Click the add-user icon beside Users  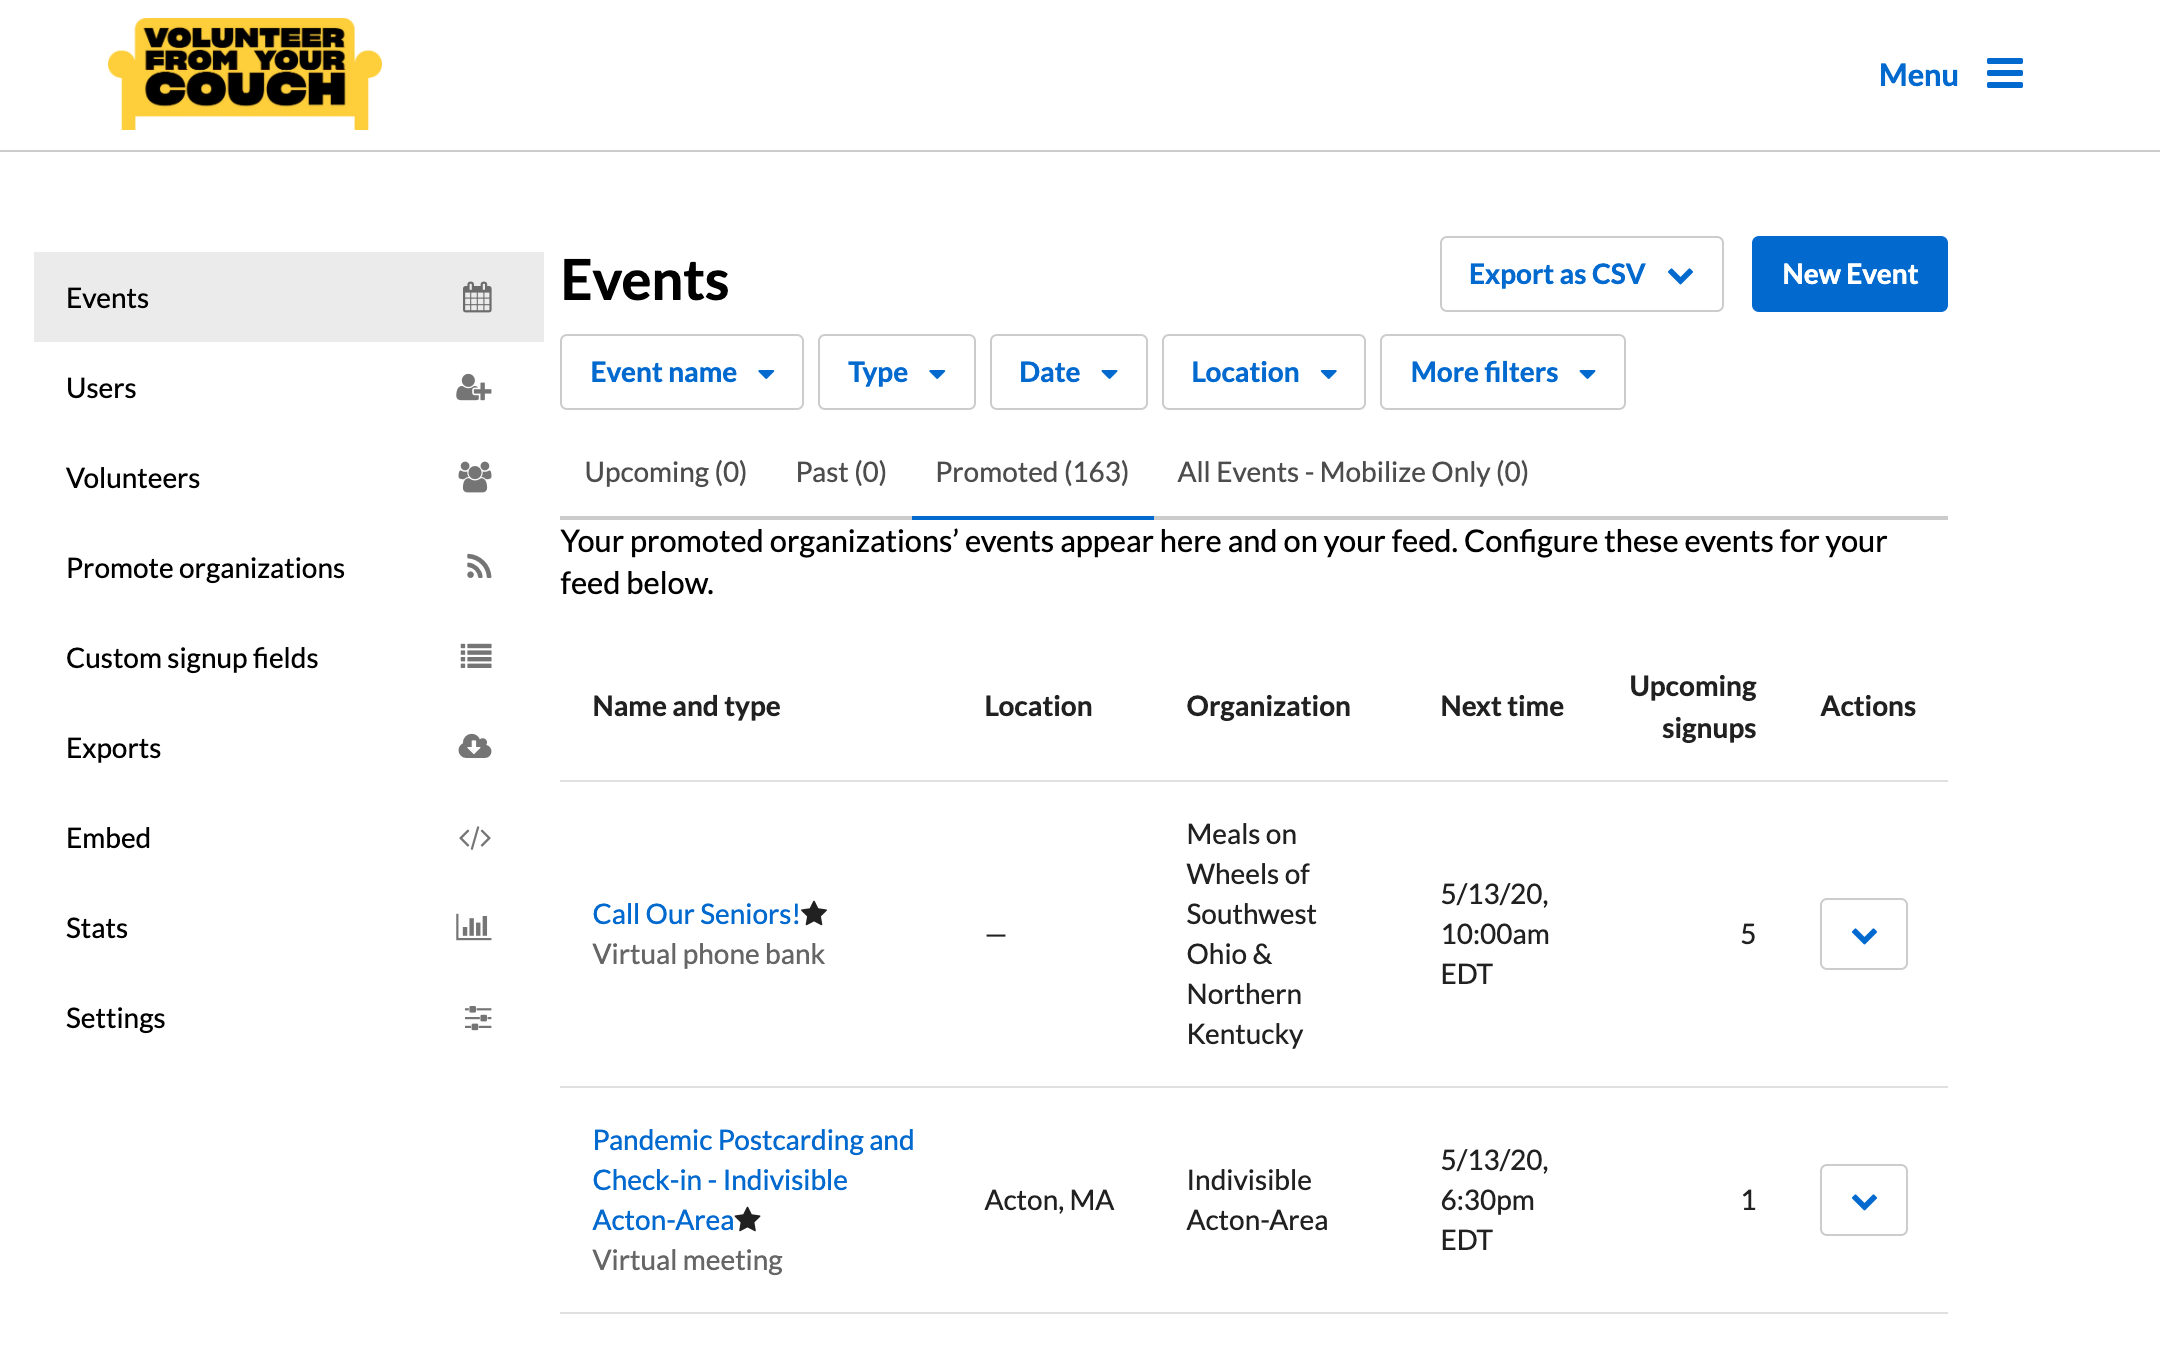click(474, 388)
